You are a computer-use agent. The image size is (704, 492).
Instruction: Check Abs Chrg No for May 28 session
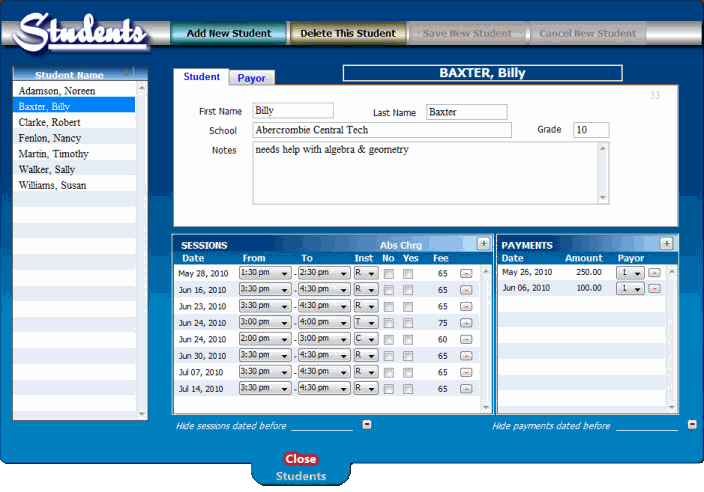pos(388,273)
